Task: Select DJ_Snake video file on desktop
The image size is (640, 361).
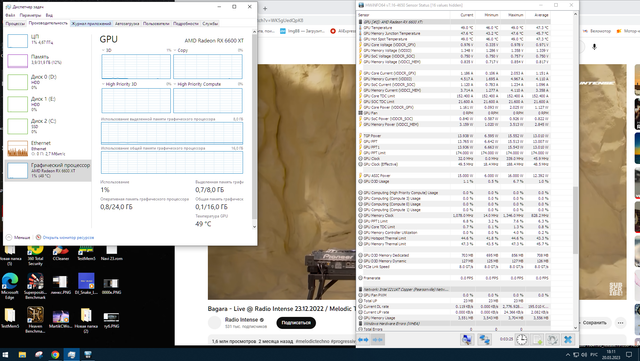Action: tap(86, 284)
